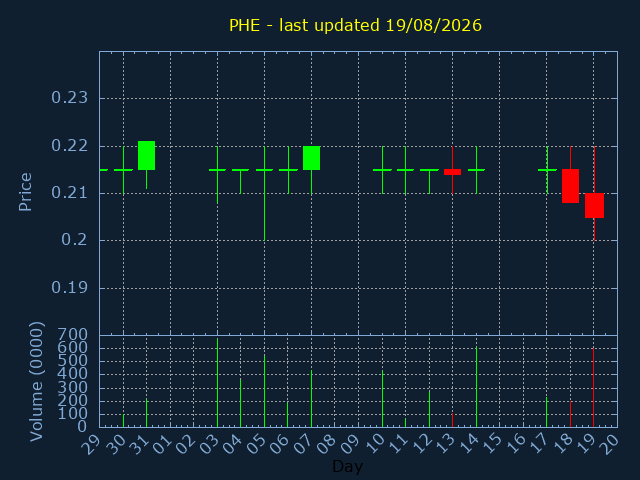Click the Volume (0000) axis title
640x480 pixels.
[x=36, y=382]
